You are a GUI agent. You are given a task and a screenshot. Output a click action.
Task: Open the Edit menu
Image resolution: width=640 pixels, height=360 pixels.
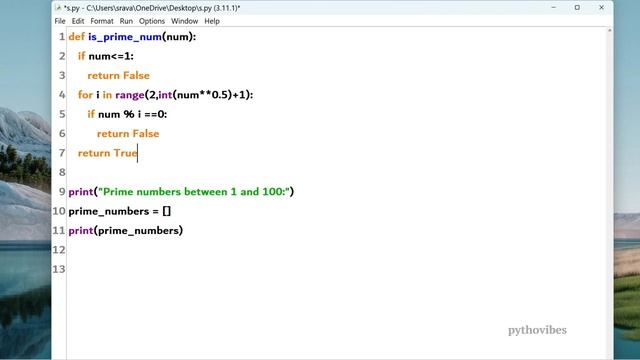tap(78, 21)
